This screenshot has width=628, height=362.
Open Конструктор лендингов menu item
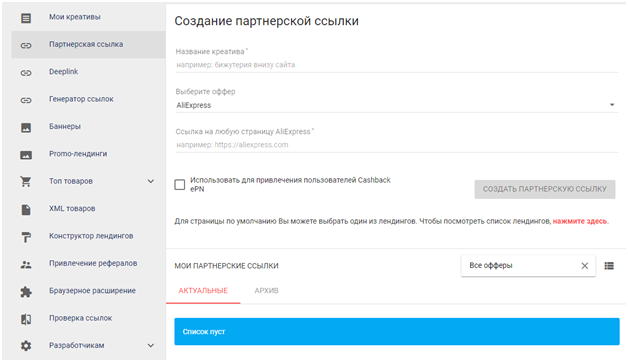88,236
